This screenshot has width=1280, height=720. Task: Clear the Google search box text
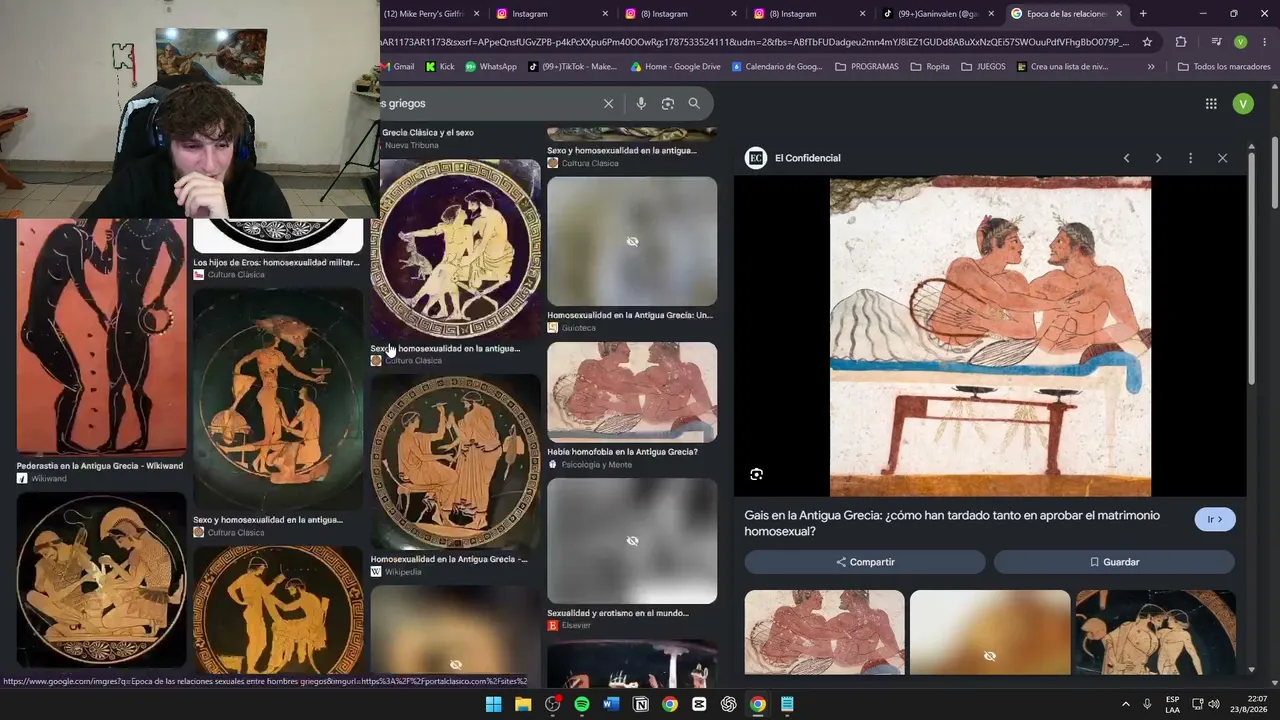pyautogui.click(x=608, y=103)
